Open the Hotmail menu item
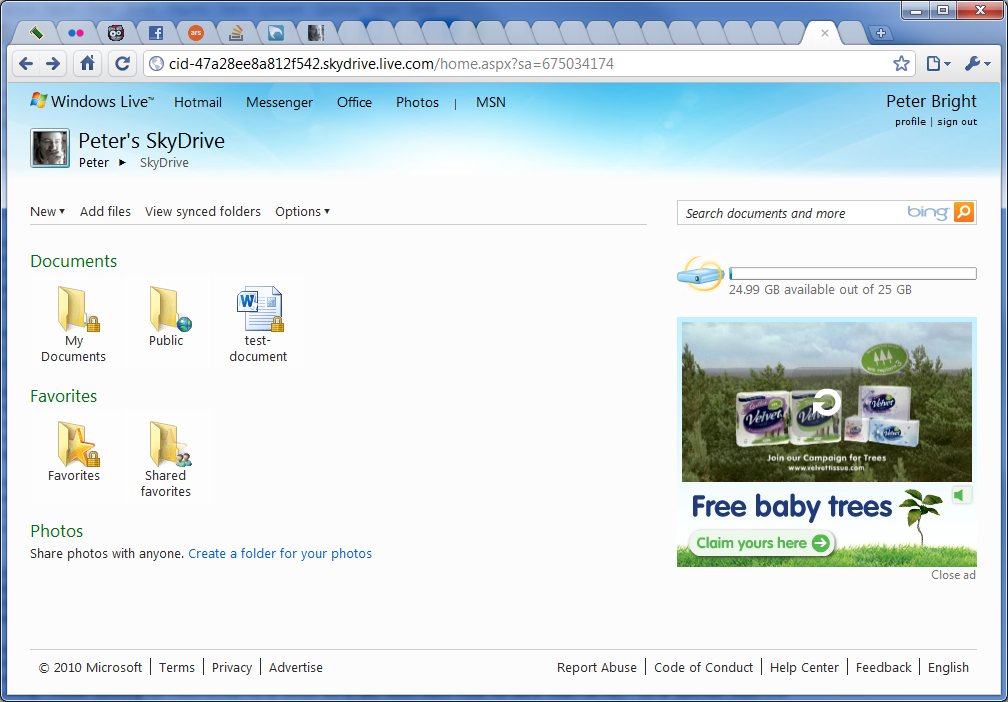The width and height of the screenshot is (1008, 702). pos(198,102)
